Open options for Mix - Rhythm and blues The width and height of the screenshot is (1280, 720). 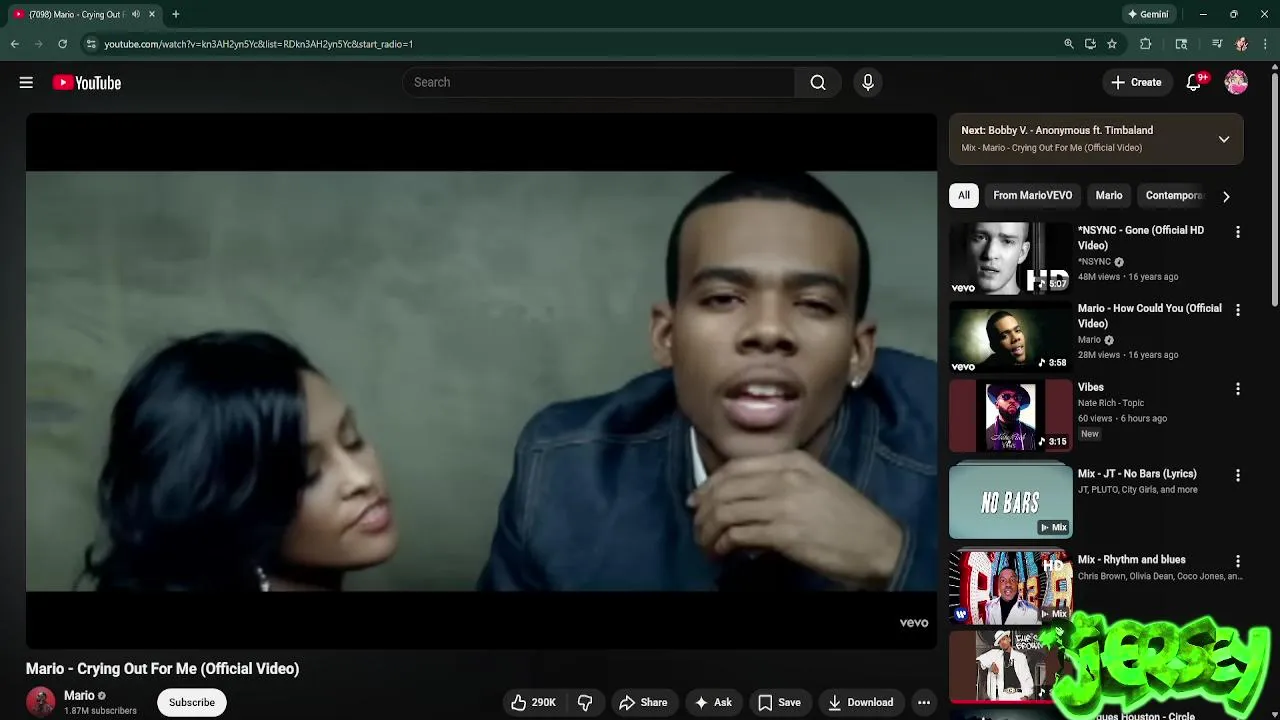tap(1238, 561)
